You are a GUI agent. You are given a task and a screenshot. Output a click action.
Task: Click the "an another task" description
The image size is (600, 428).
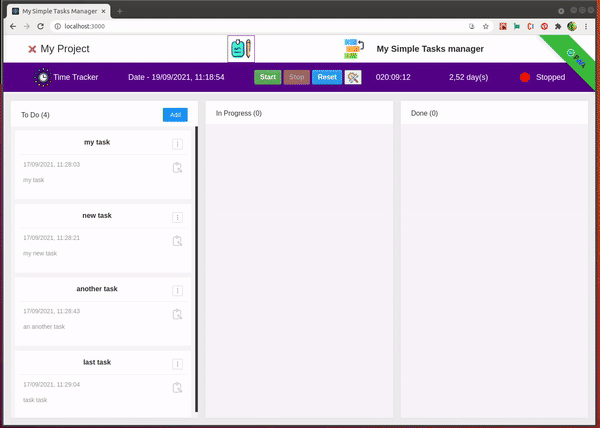(44, 327)
